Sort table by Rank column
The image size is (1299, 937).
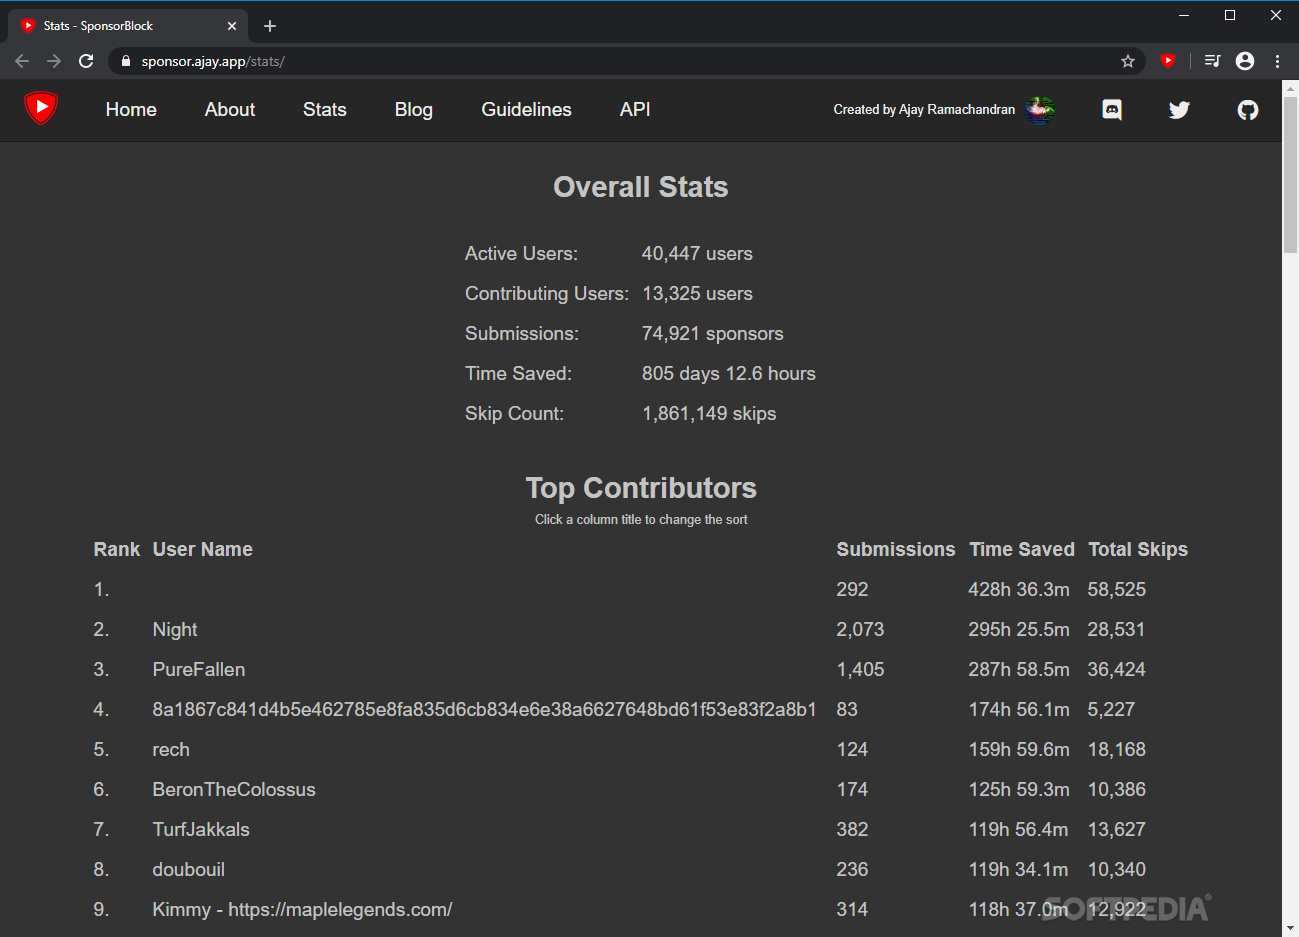[x=117, y=549]
